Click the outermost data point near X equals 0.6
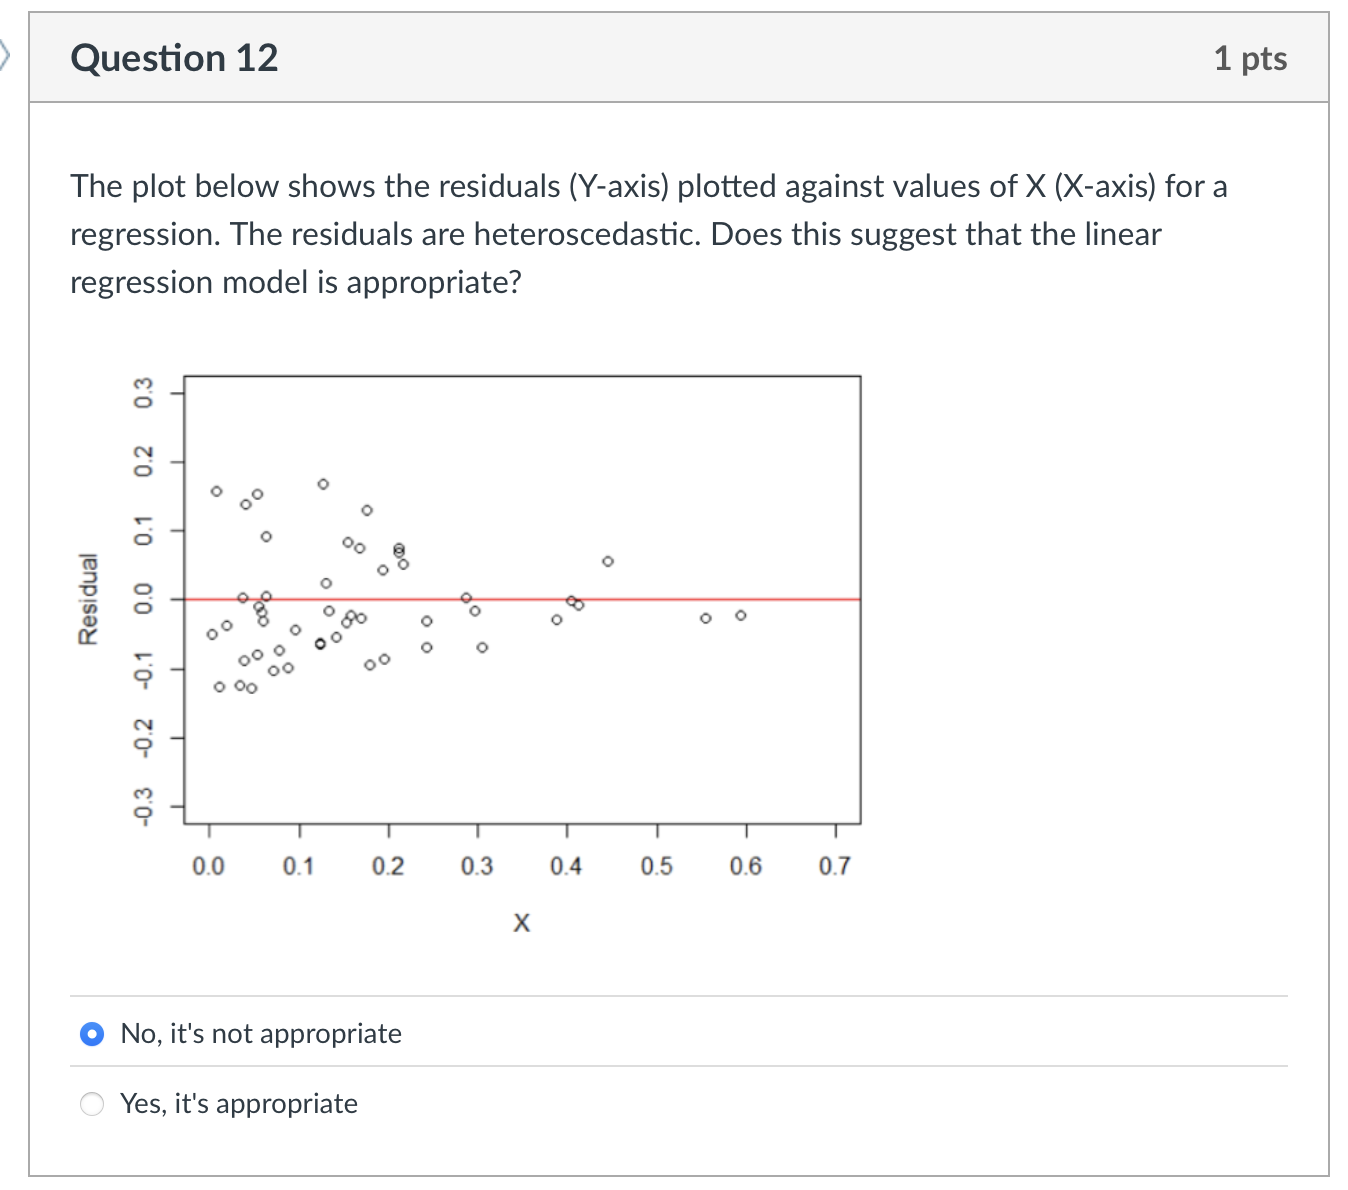1348x1190 pixels. tap(741, 615)
